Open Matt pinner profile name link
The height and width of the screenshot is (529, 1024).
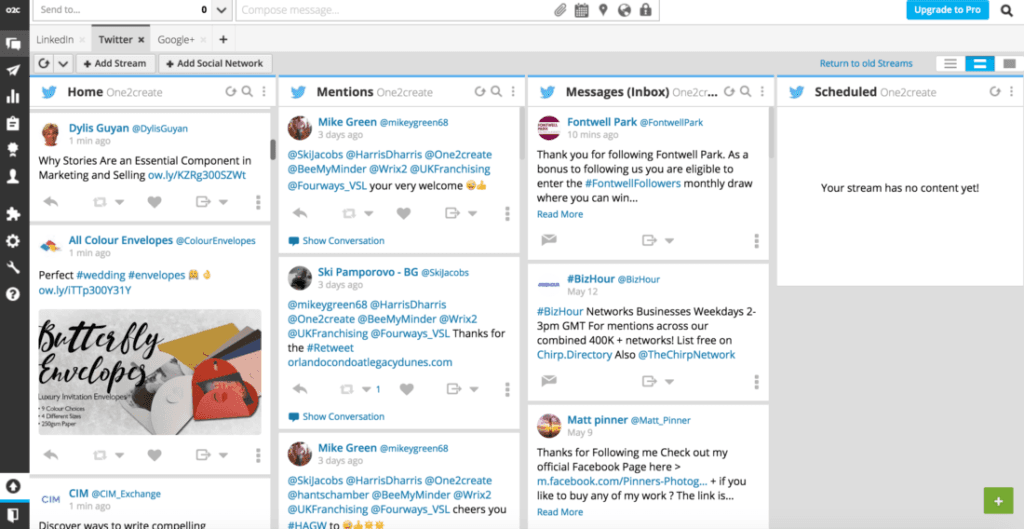click(x=598, y=419)
